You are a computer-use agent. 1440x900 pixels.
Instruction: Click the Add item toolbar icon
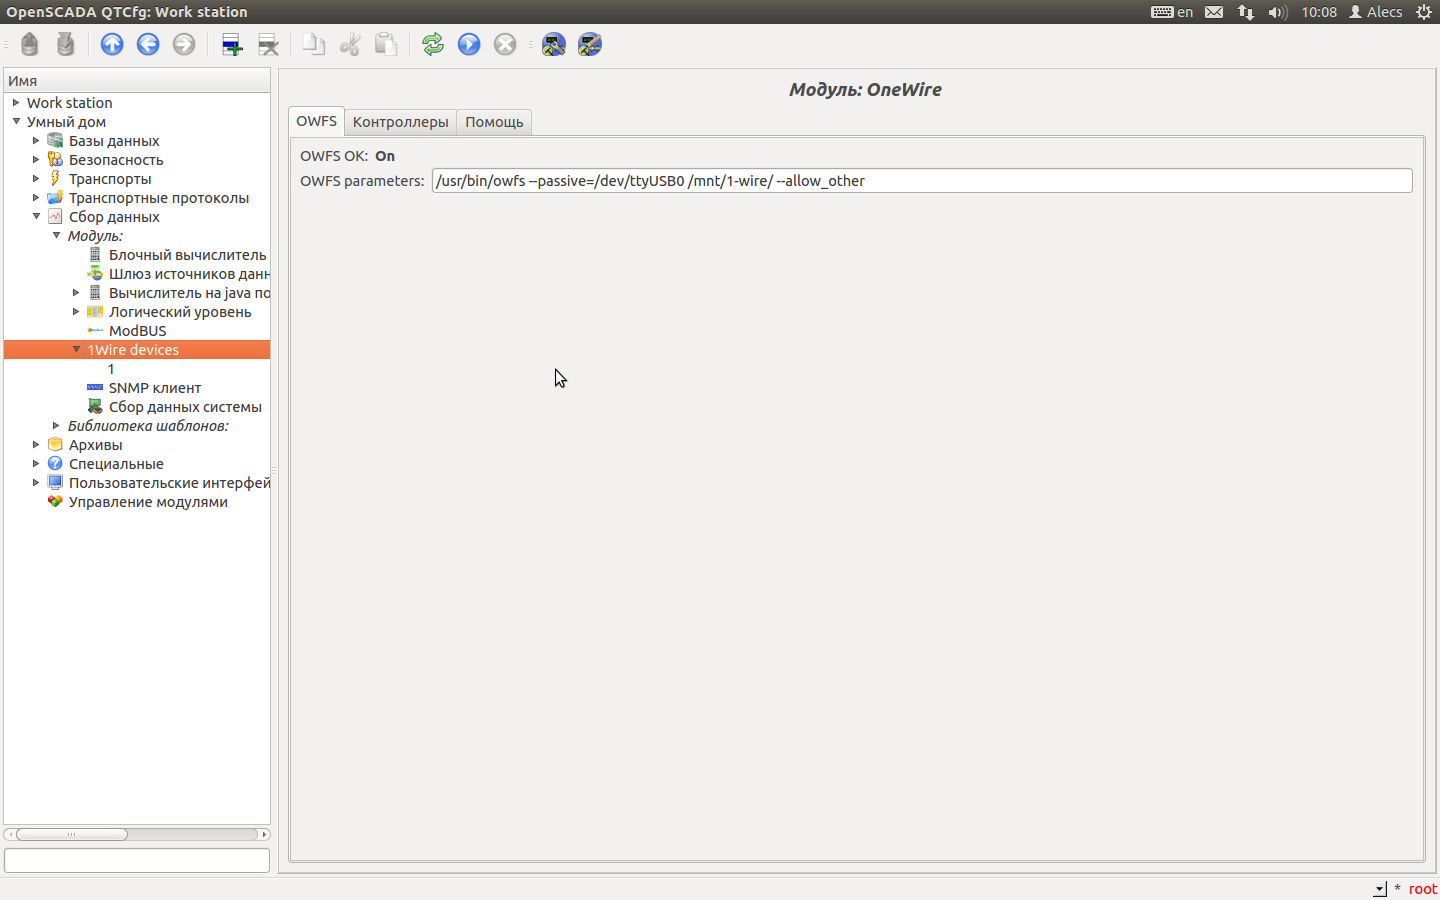click(x=232, y=44)
